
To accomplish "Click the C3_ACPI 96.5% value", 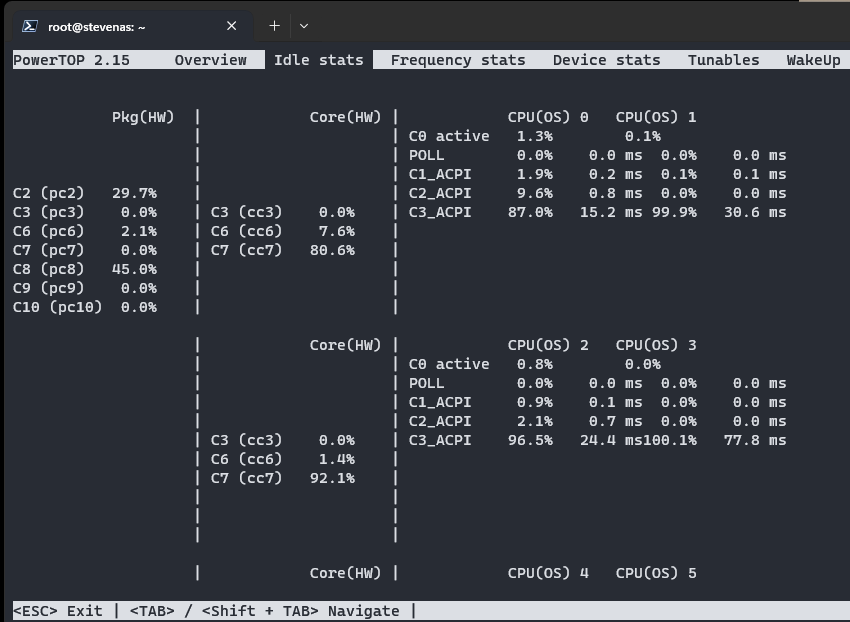I will pos(530,440).
